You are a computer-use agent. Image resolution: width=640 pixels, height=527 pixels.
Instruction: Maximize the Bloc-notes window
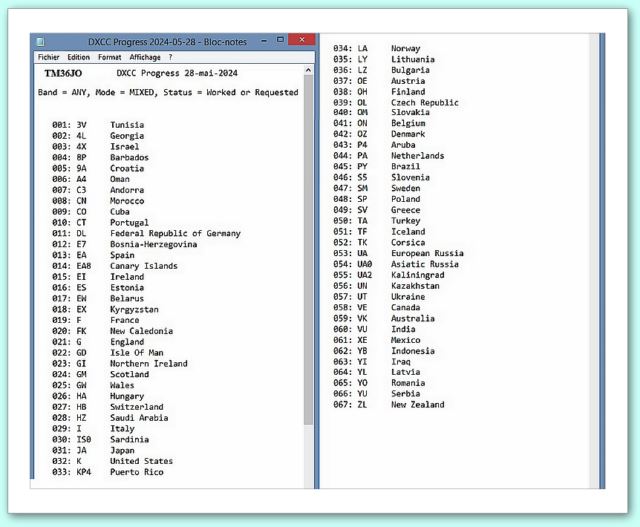[280, 41]
